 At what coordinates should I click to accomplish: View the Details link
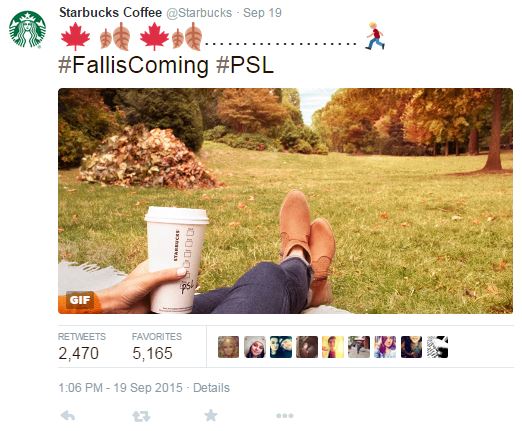[x=211, y=388]
